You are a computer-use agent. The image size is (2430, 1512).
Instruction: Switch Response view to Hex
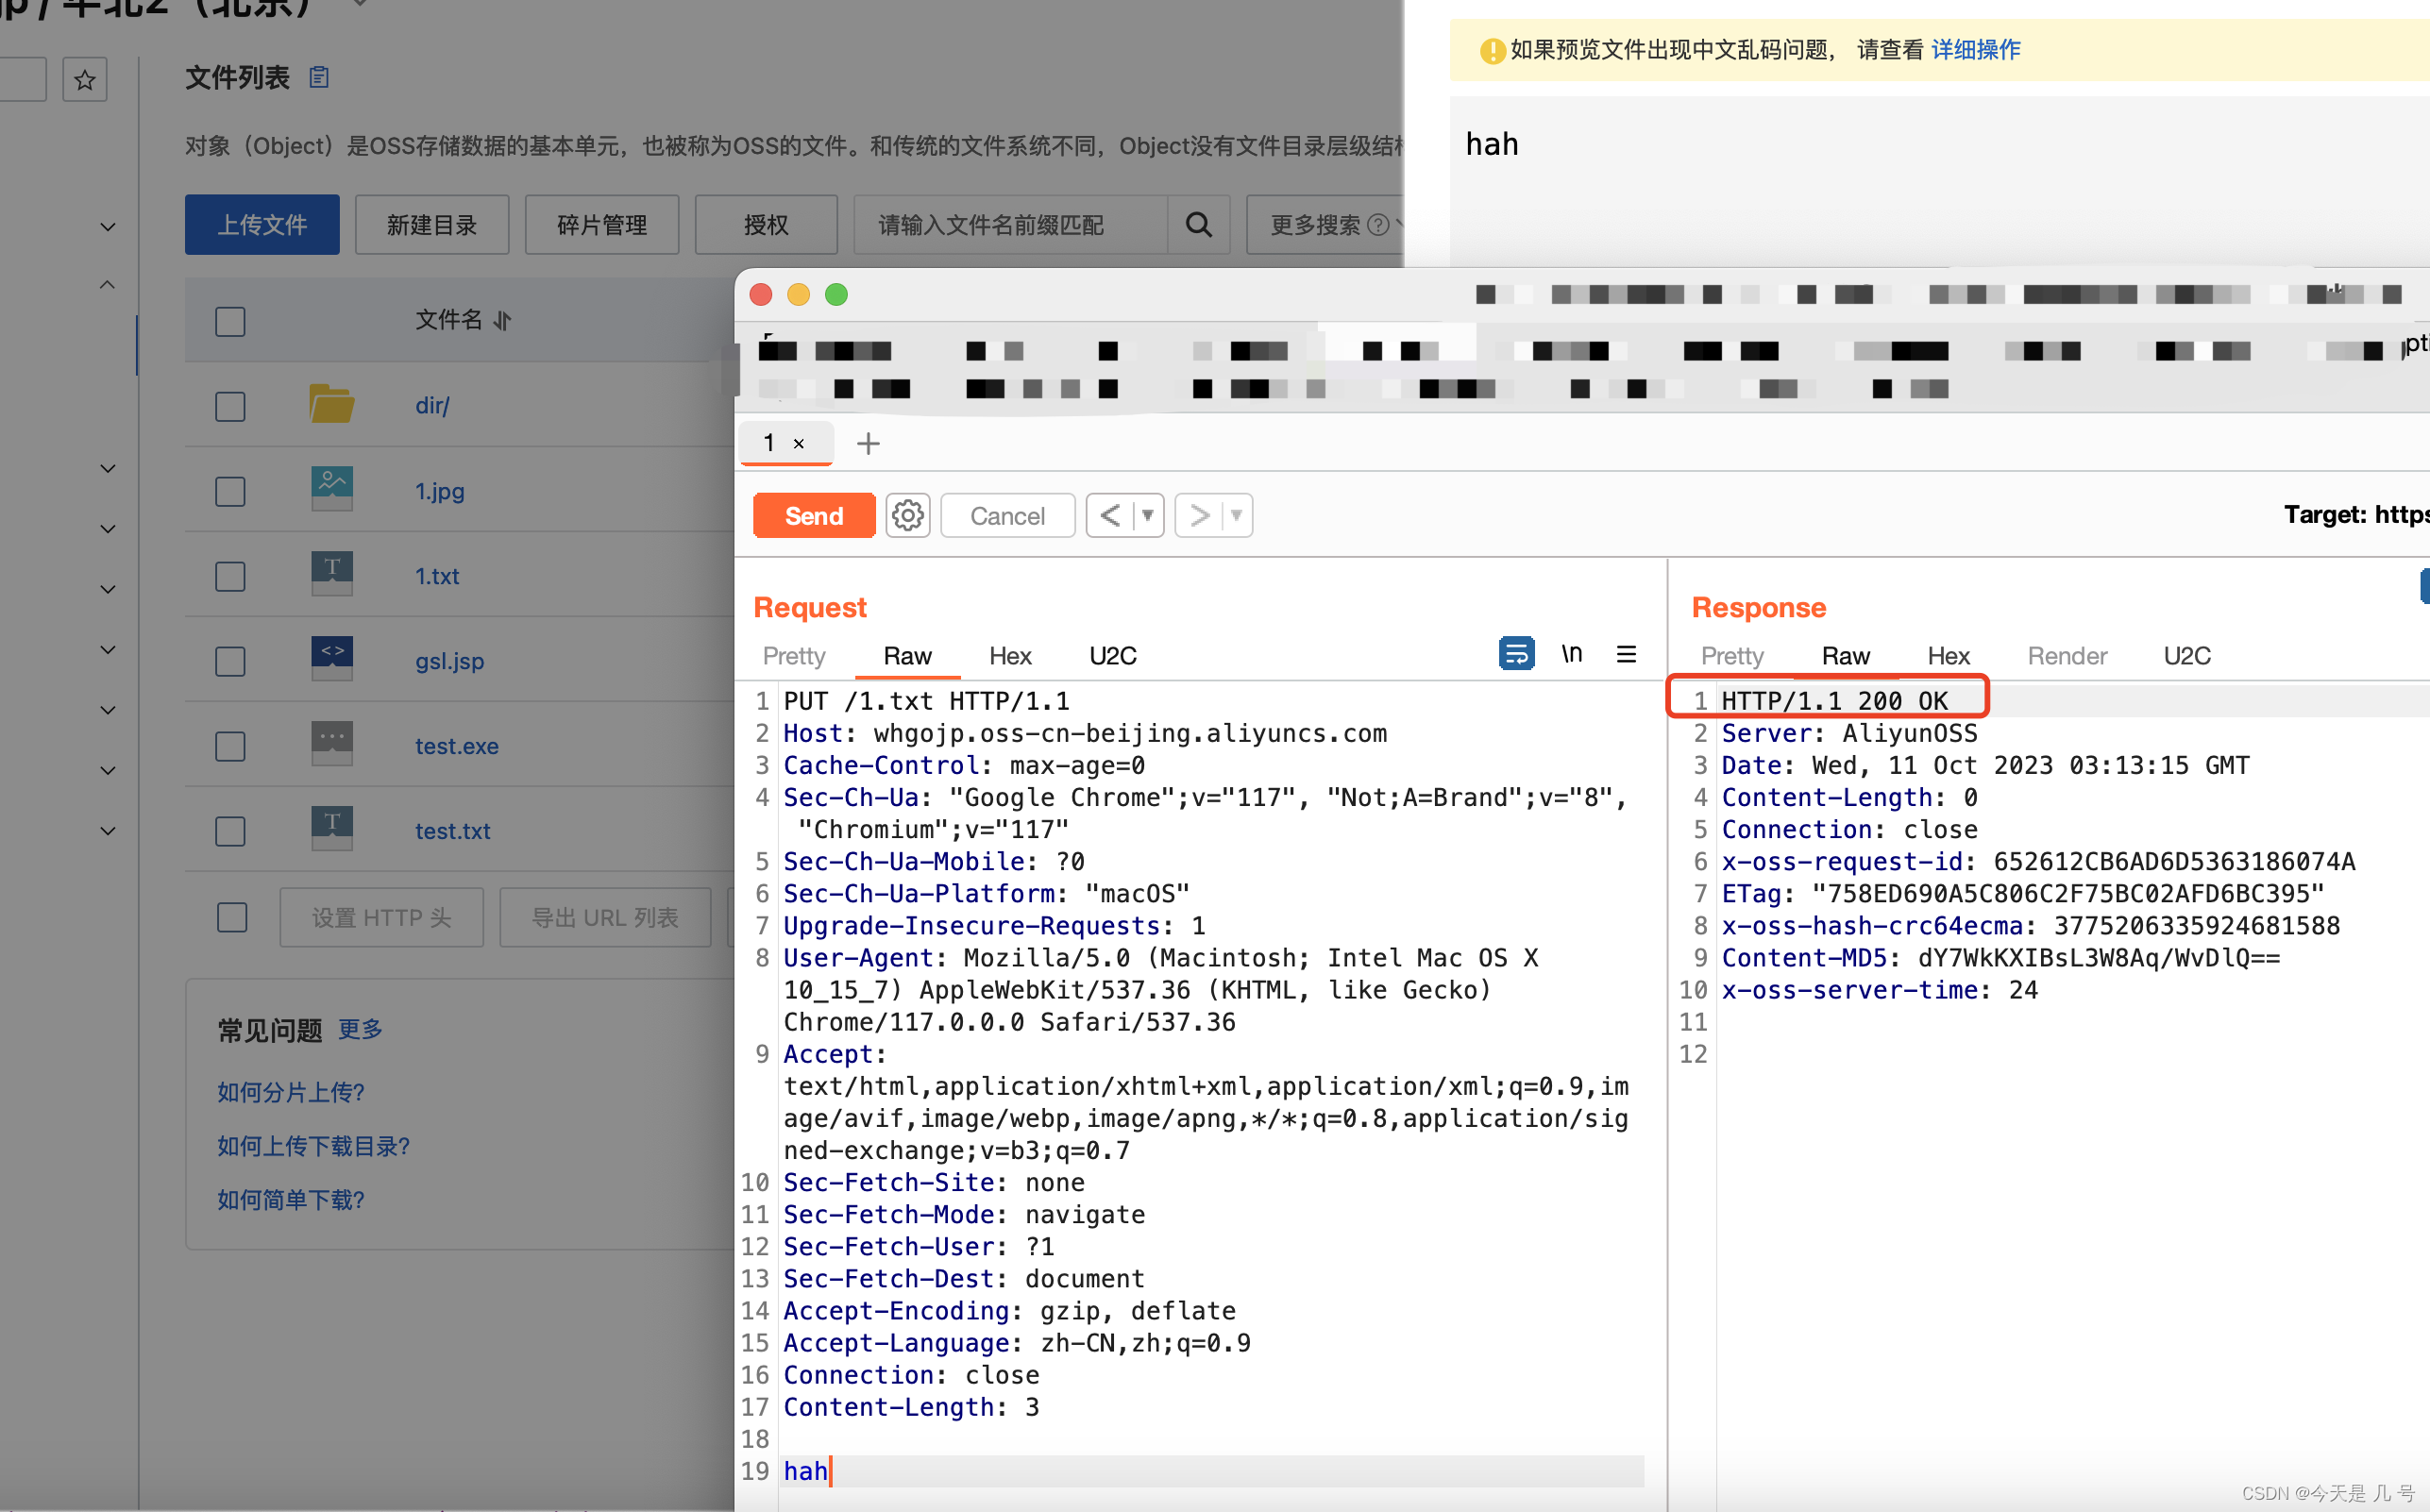(1948, 656)
